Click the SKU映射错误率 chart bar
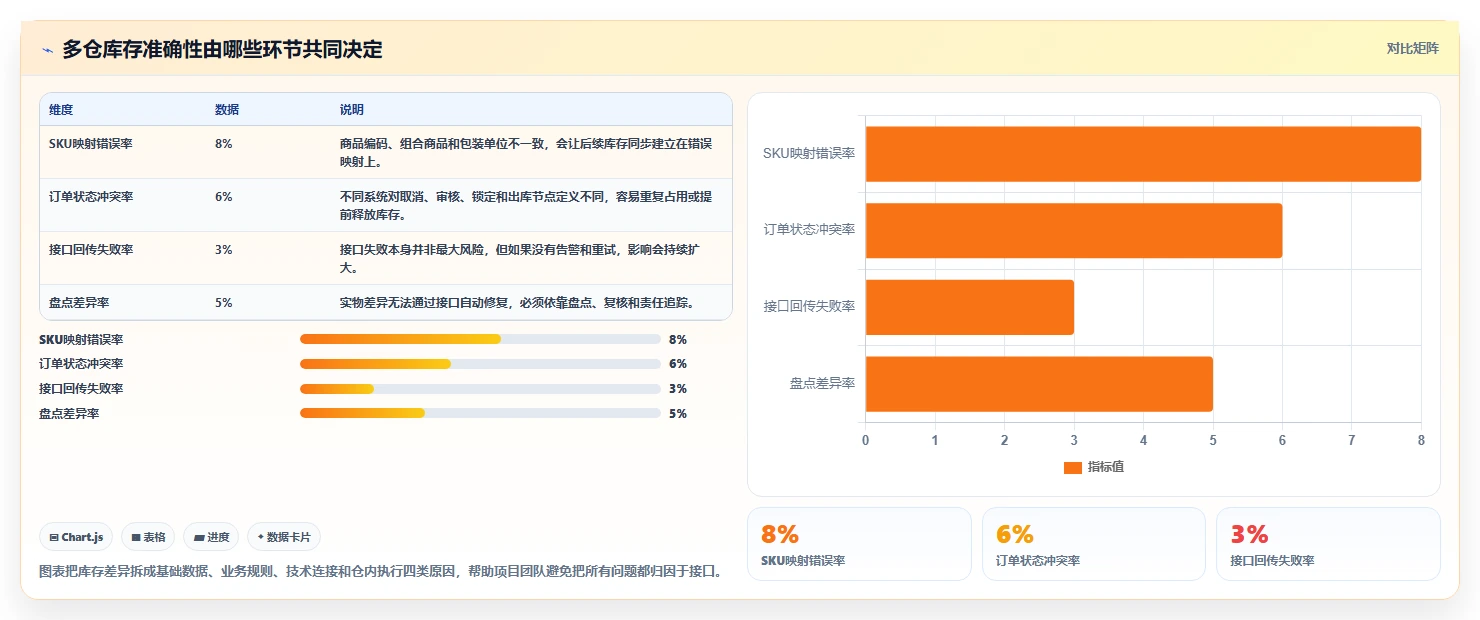Image resolution: width=1480 pixels, height=620 pixels. click(x=1143, y=154)
